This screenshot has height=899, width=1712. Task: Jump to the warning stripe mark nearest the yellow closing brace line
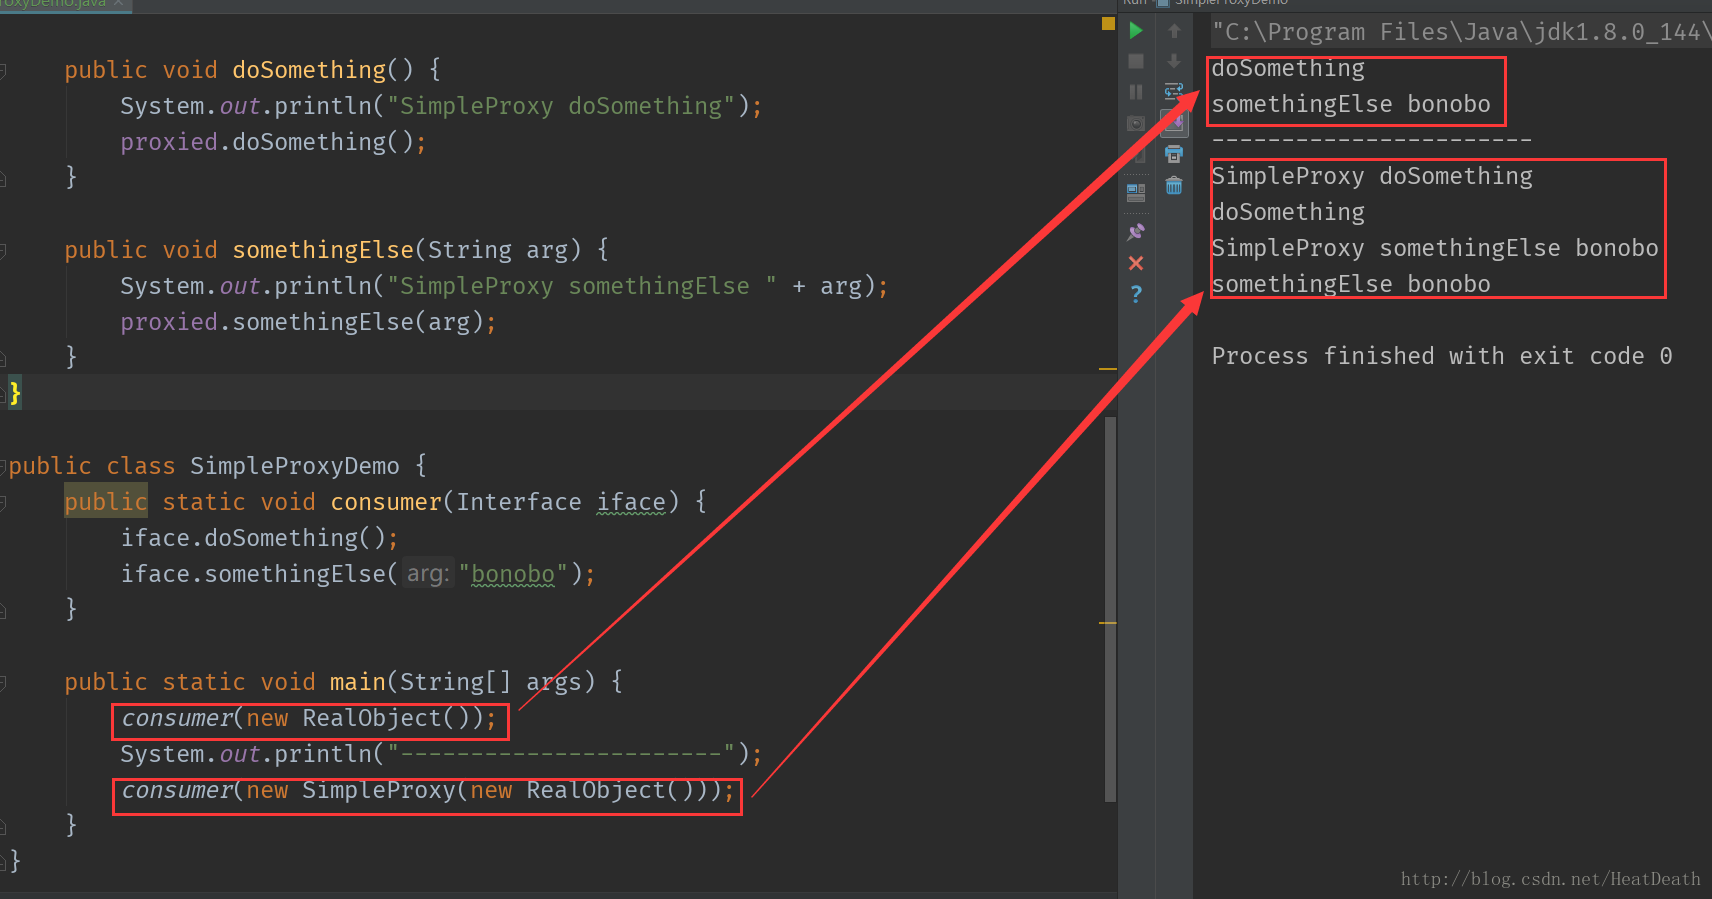[1108, 369]
